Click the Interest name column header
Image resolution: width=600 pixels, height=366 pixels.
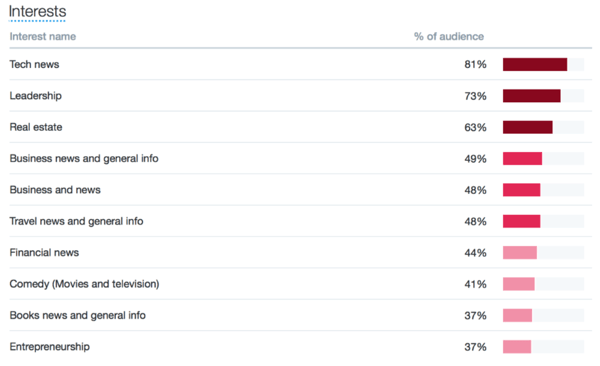point(43,36)
